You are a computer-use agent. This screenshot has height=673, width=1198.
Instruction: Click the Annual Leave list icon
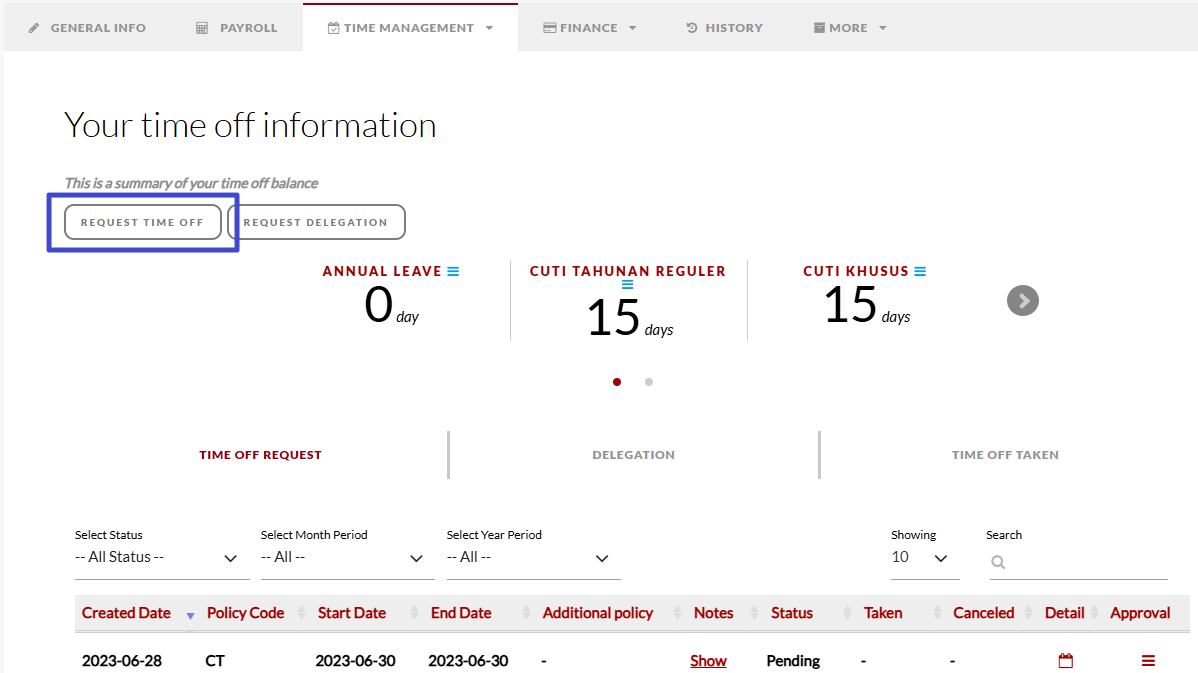point(453,271)
